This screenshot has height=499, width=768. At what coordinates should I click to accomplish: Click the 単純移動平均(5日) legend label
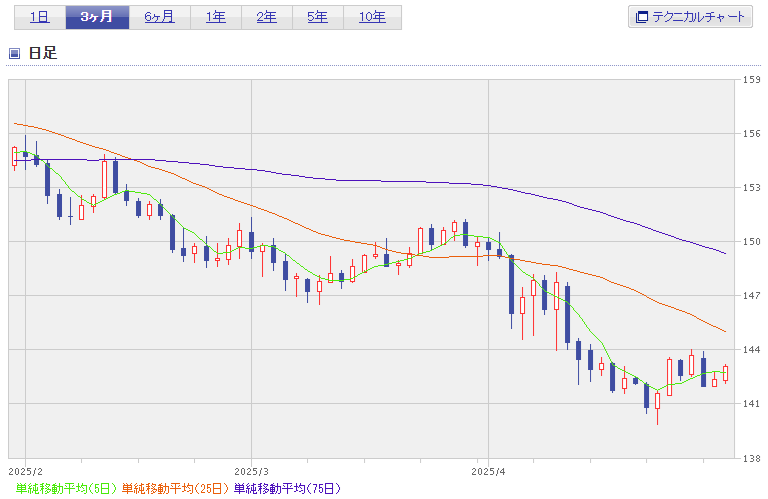pos(67,488)
